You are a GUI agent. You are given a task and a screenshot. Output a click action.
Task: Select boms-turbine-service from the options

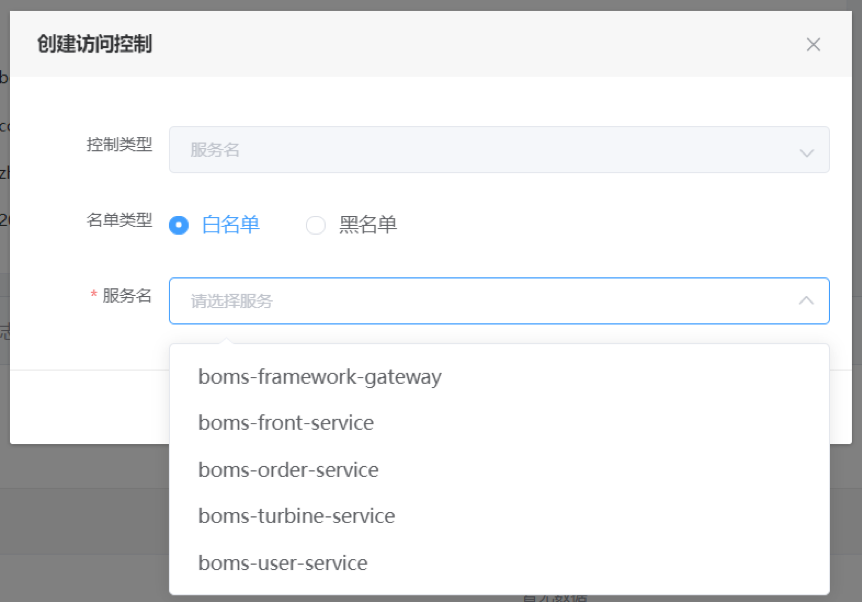(x=296, y=516)
